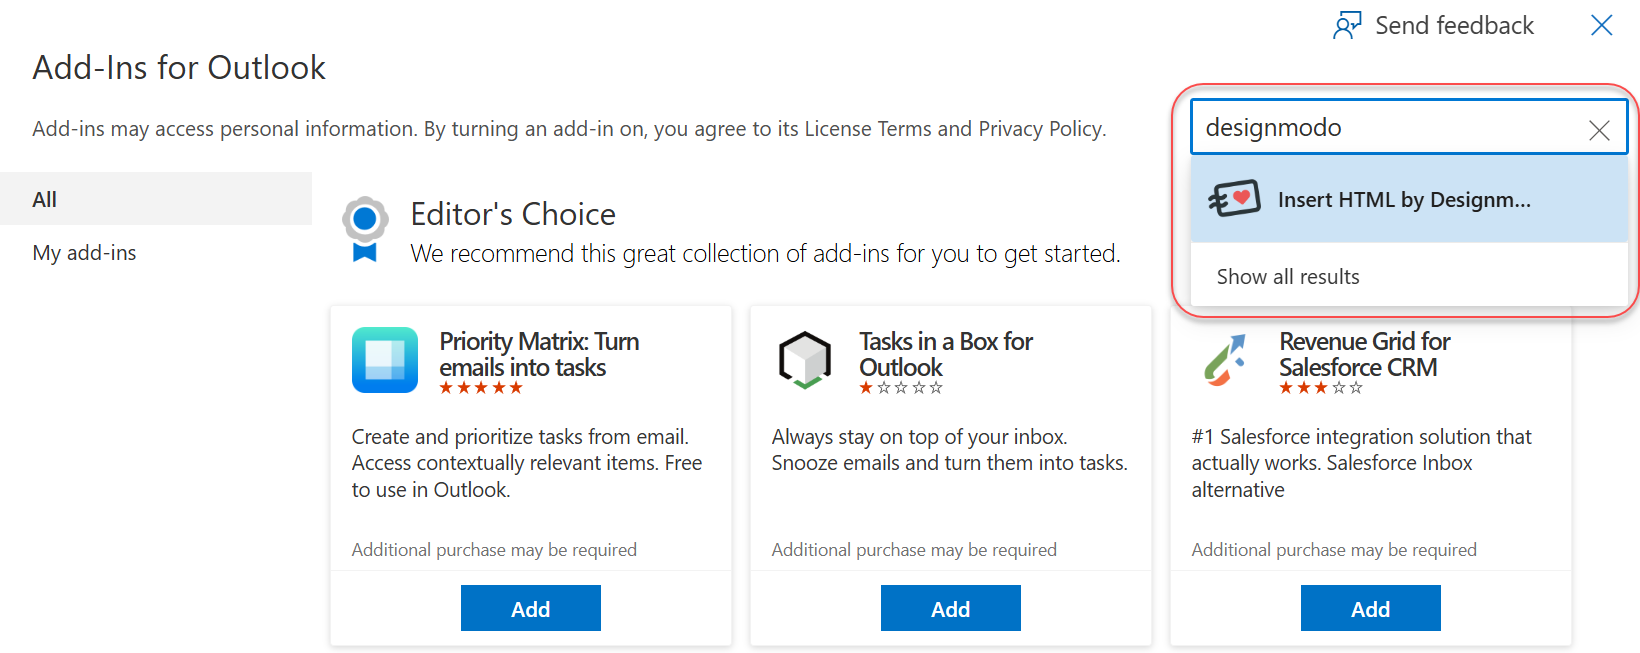
Task: Show all search results
Action: coord(1288,277)
